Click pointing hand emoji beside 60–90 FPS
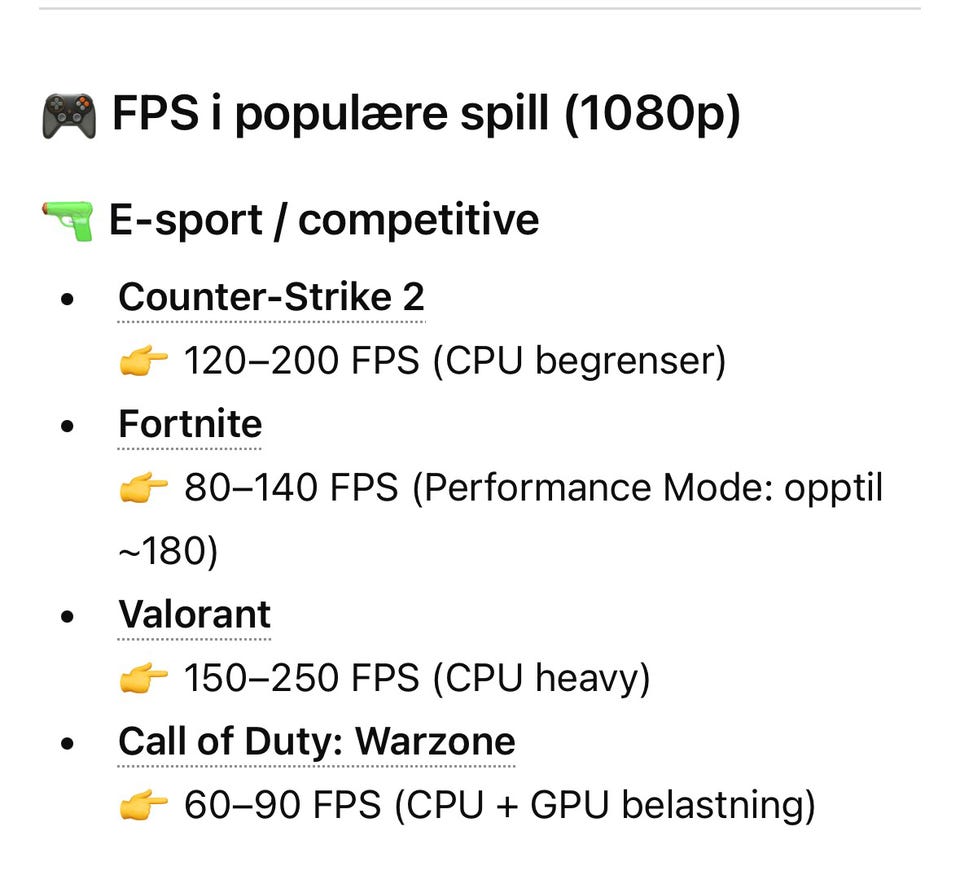960x888 pixels. tap(143, 805)
